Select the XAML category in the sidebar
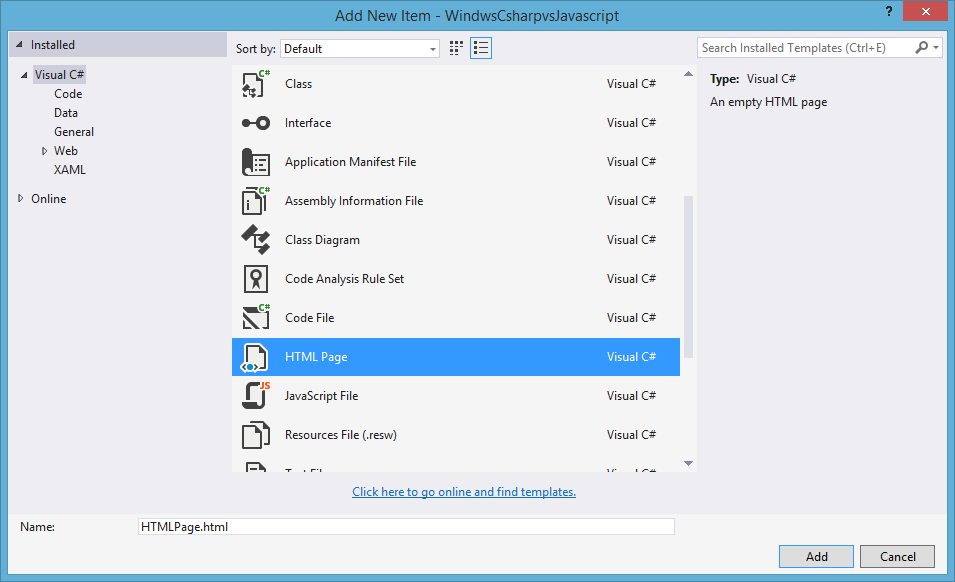This screenshot has width=955, height=582. tap(69, 169)
